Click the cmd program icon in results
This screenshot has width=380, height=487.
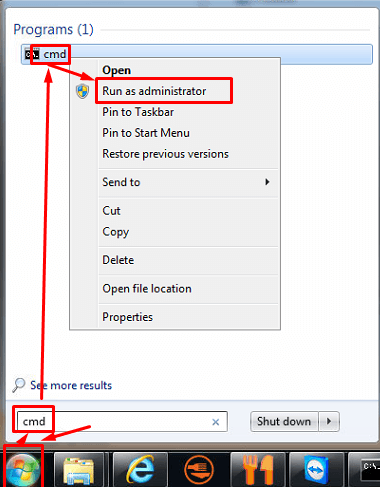[32, 54]
